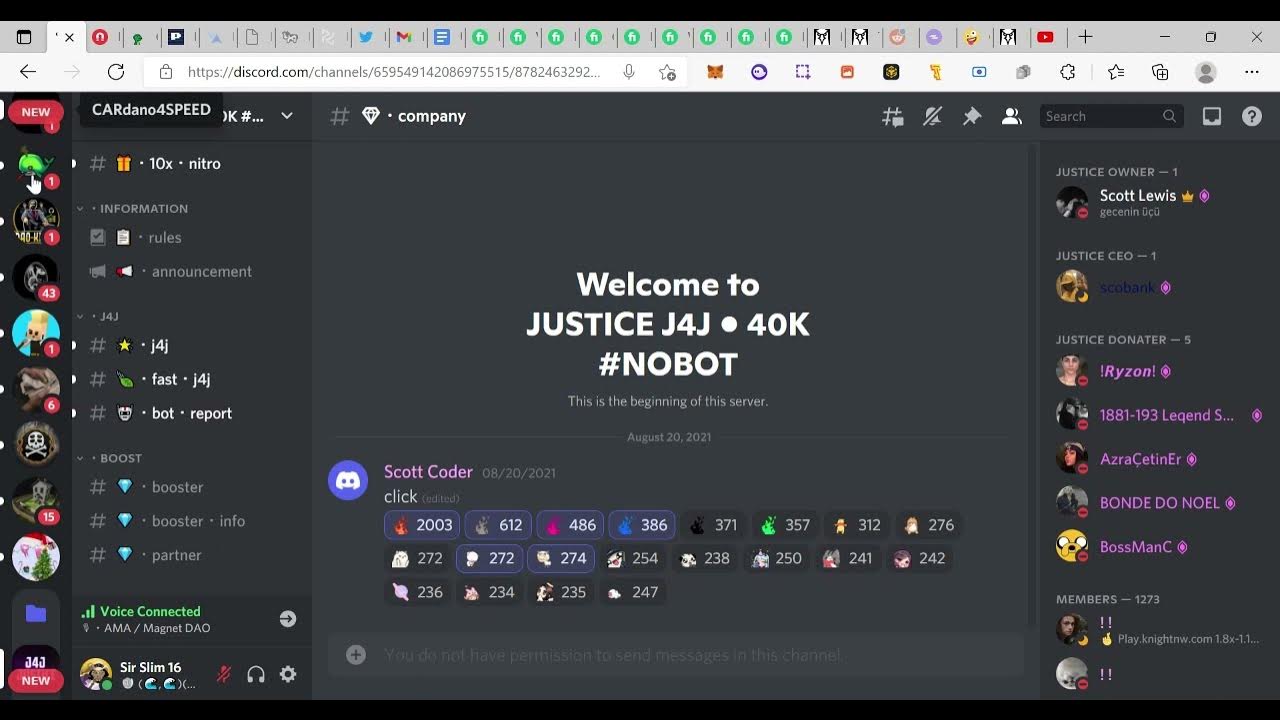Viewport: 1280px width, 720px height.
Task: Toggle the 612 reaction
Action: point(497,525)
